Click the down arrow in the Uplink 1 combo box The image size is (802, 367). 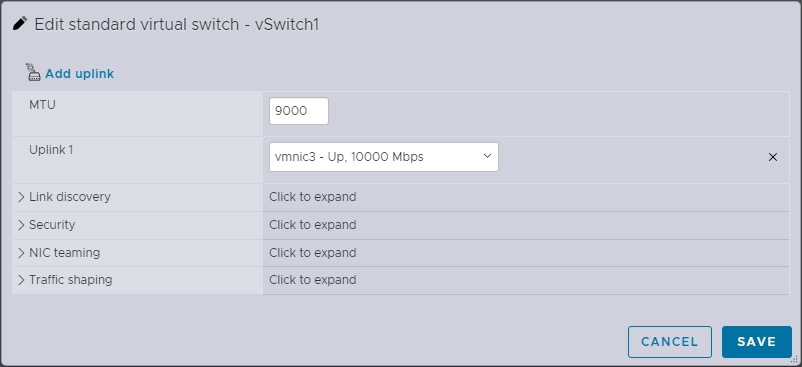[x=487, y=156]
